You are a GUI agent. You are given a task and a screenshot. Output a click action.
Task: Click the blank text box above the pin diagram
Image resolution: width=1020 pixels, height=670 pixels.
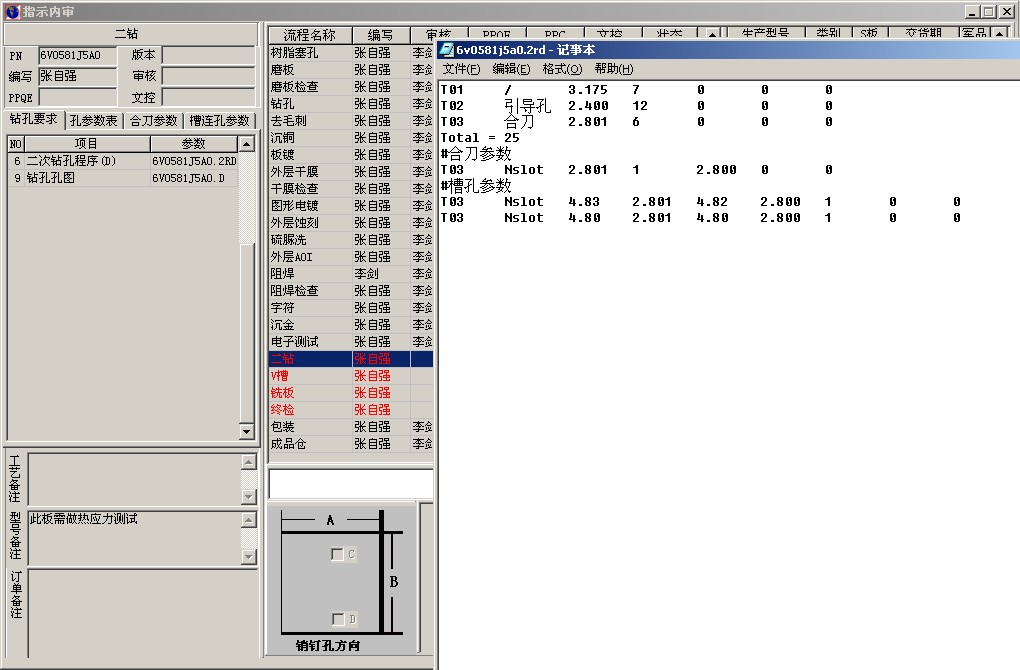(x=351, y=484)
